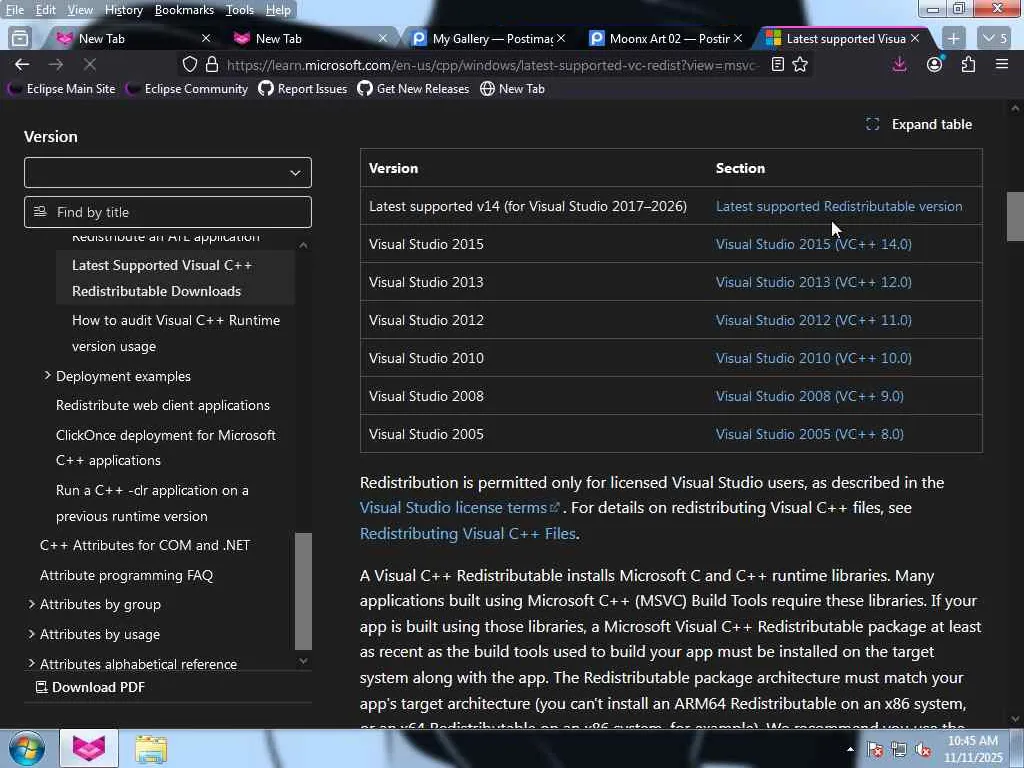The image size is (1024, 768).
Task: Click the page vertical scrollbar thumb
Action: [1015, 217]
